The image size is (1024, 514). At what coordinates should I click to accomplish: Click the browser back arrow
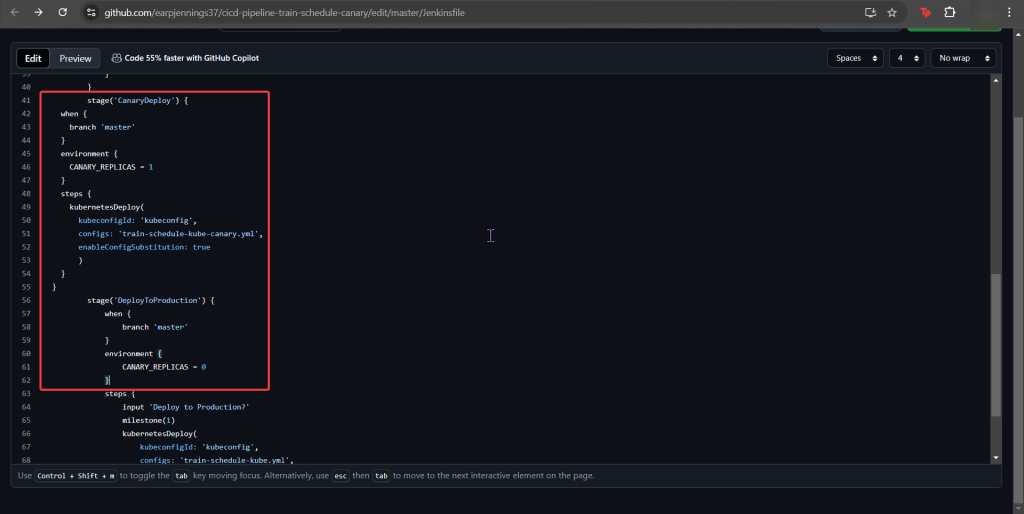14,12
